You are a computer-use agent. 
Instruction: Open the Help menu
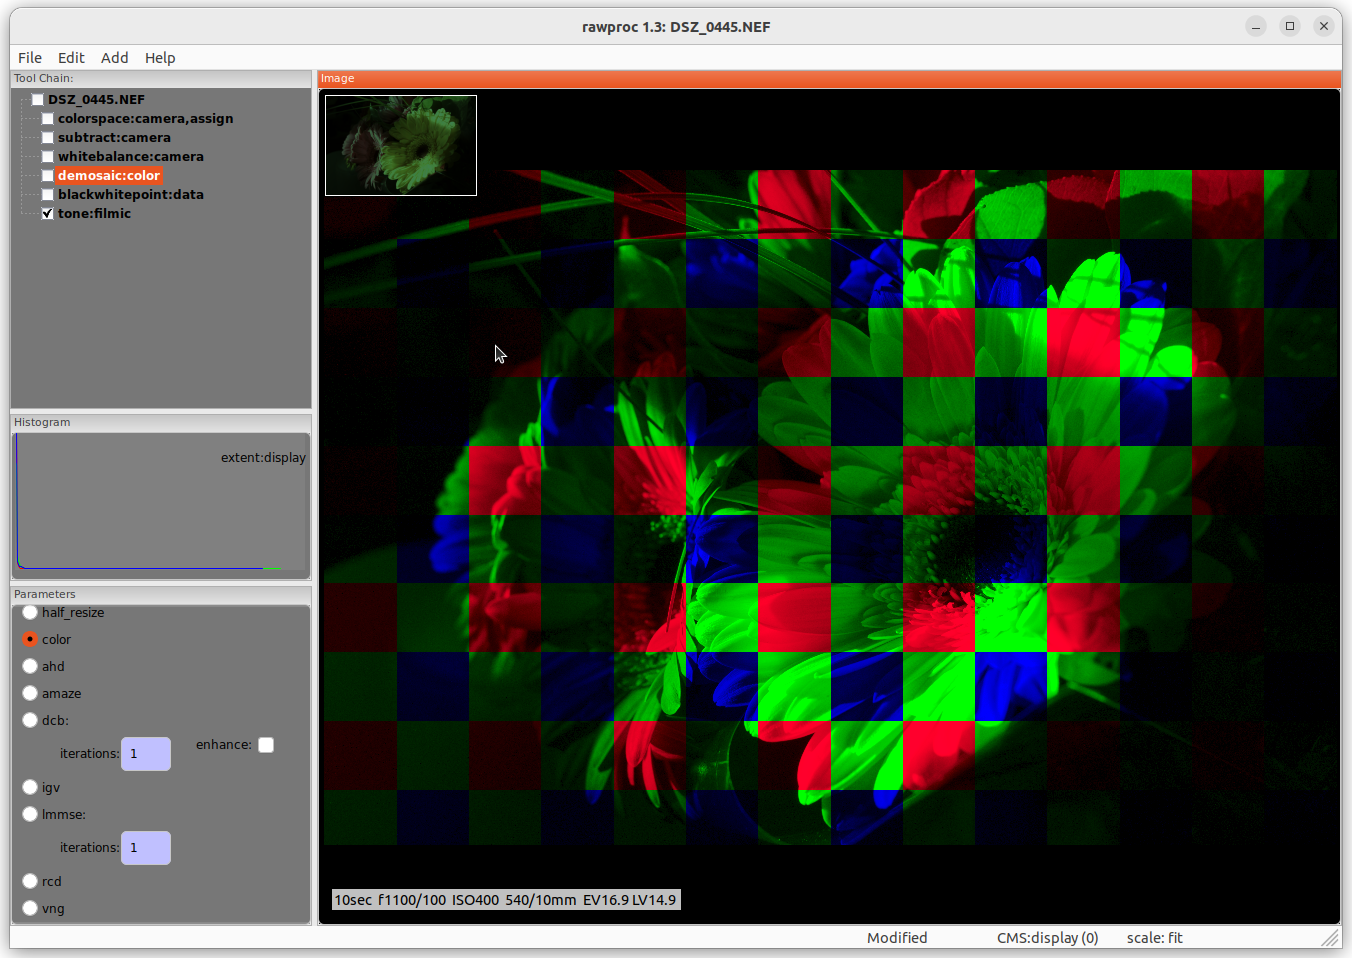point(160,58)
